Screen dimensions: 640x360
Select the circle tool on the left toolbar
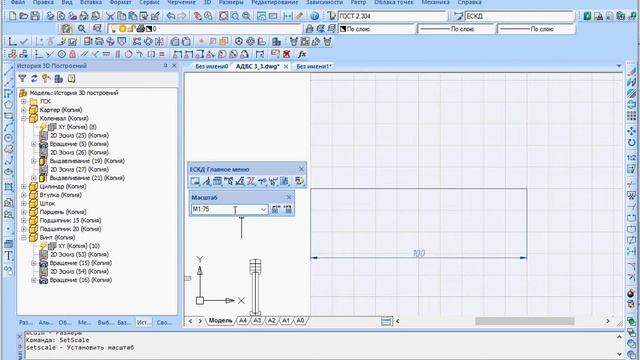click(x=8, y=138)
